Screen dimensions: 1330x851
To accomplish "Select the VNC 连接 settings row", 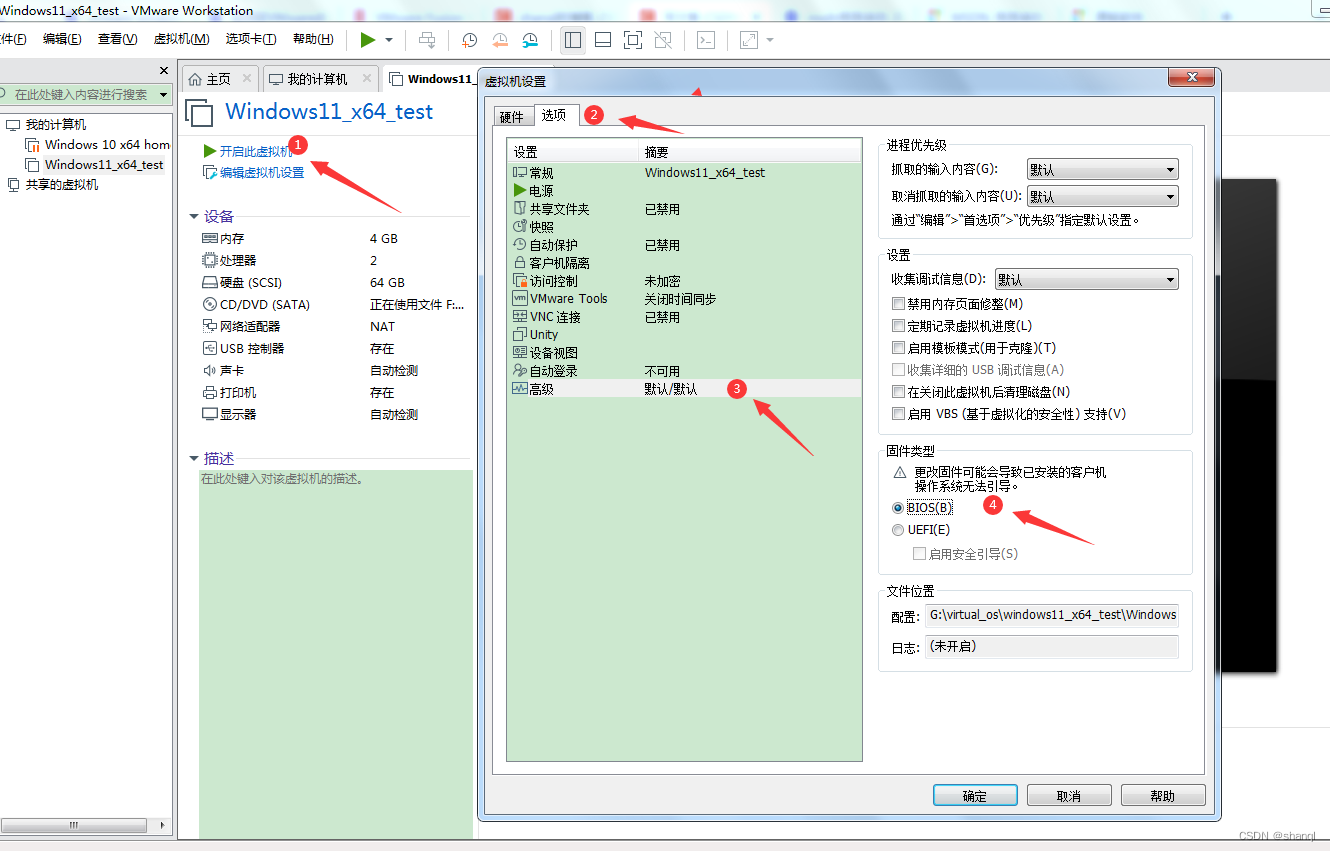I will coord(684,317).
